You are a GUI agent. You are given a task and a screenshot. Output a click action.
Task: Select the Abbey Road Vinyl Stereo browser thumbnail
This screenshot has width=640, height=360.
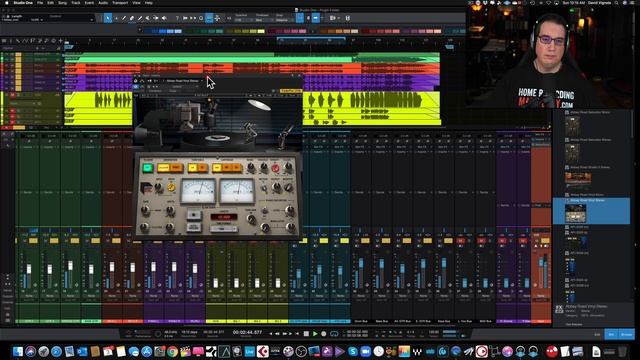pos(575,213)
